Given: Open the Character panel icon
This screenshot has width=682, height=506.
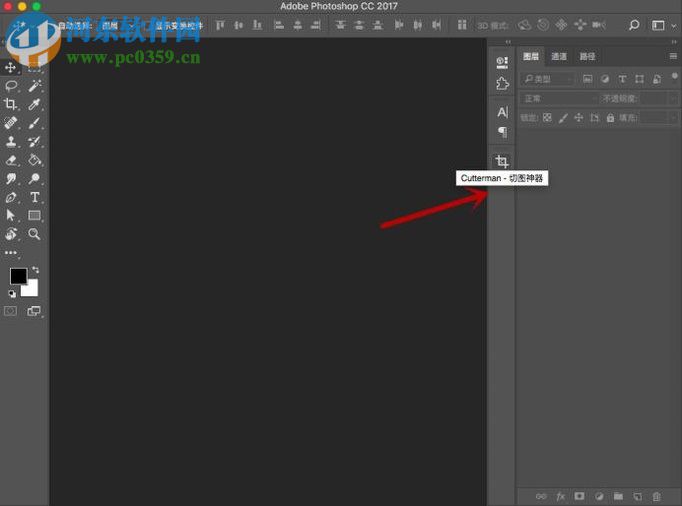Looking at the screenshot, I should pyautogui.click(x=502, y=112).
